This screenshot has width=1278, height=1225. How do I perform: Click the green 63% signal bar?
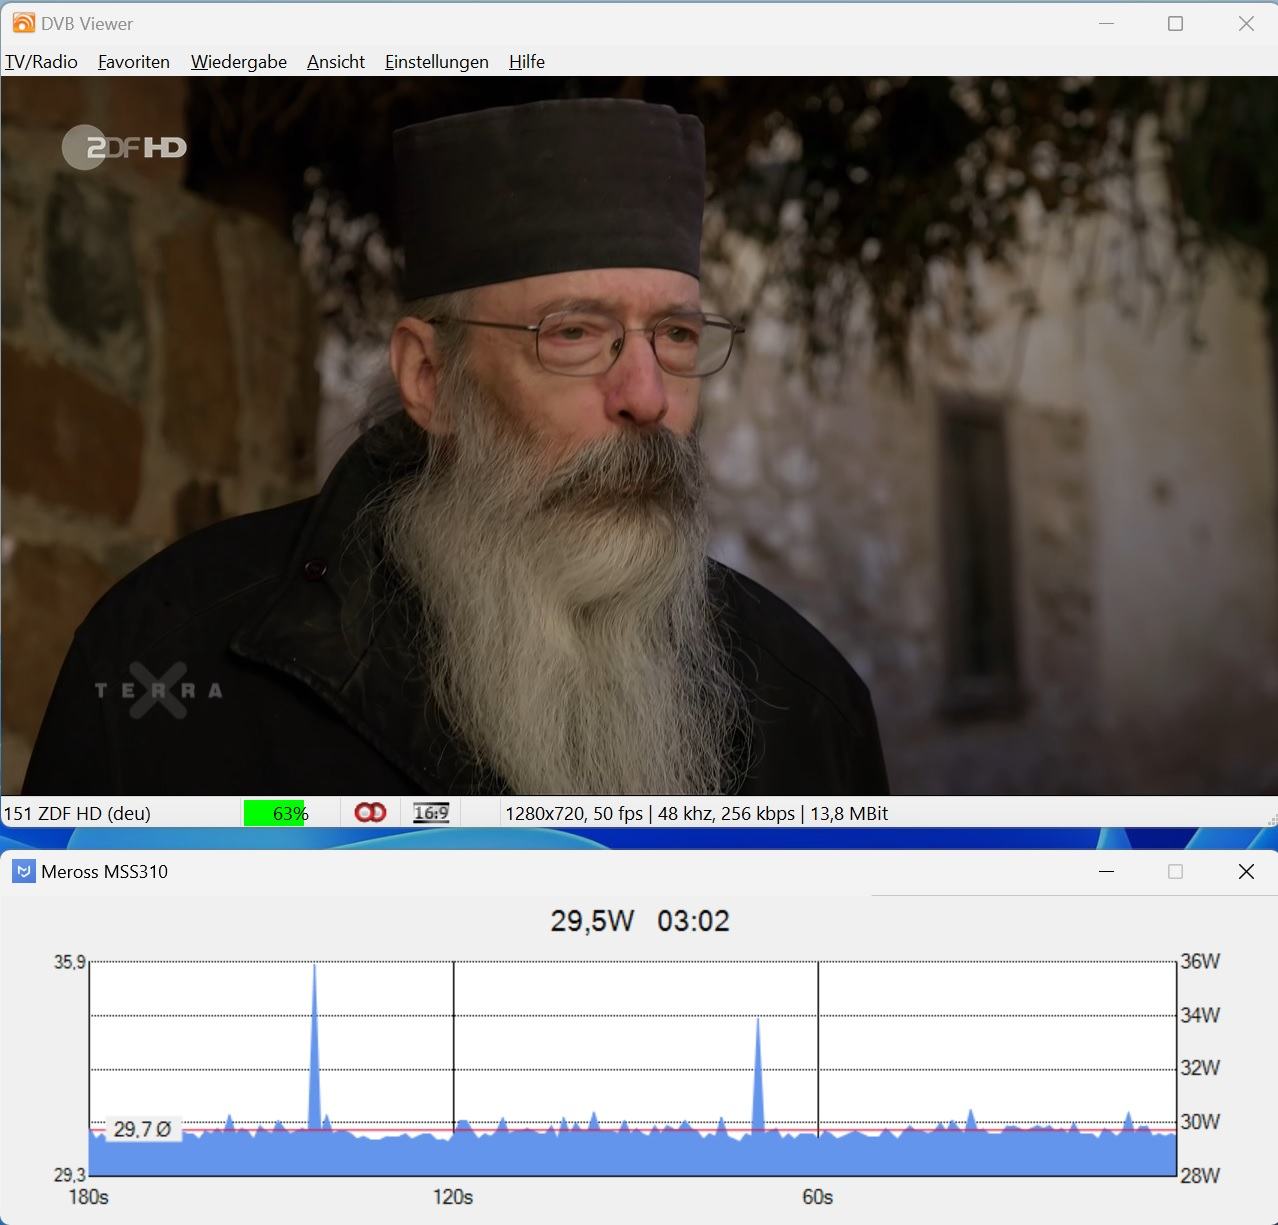(x=274, y=813)
